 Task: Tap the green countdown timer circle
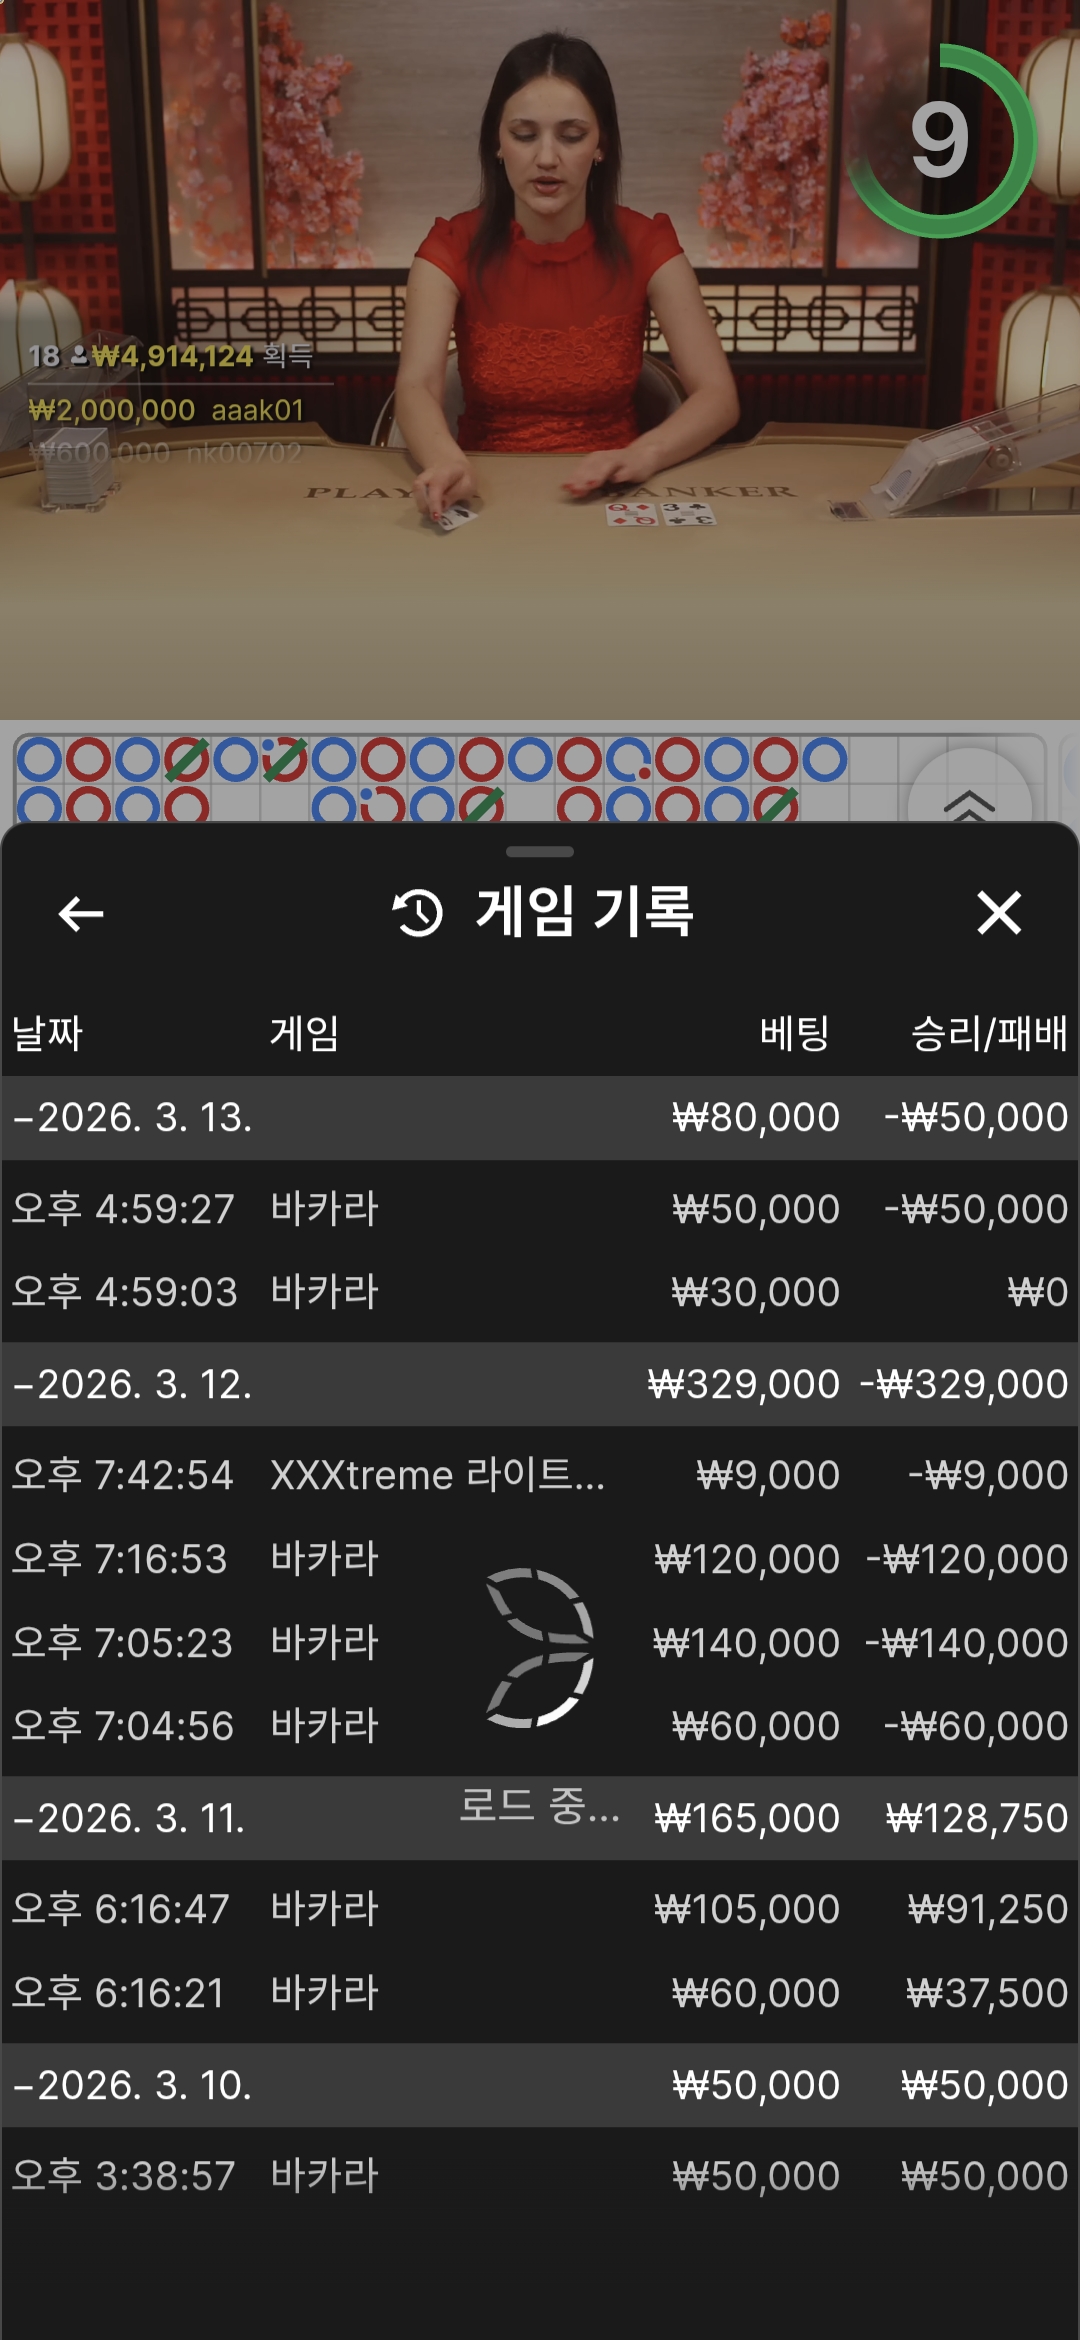940,141
